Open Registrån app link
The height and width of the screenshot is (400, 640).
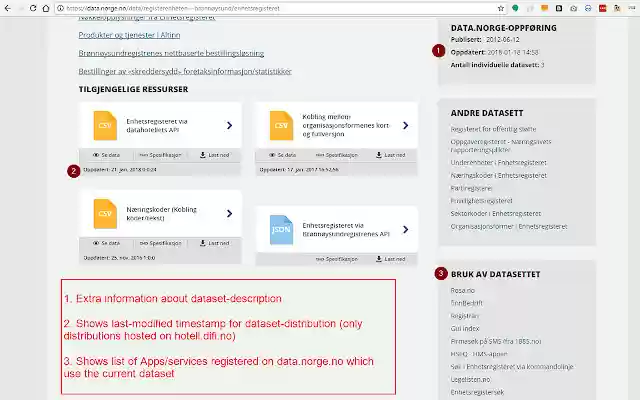coord(464,316)
